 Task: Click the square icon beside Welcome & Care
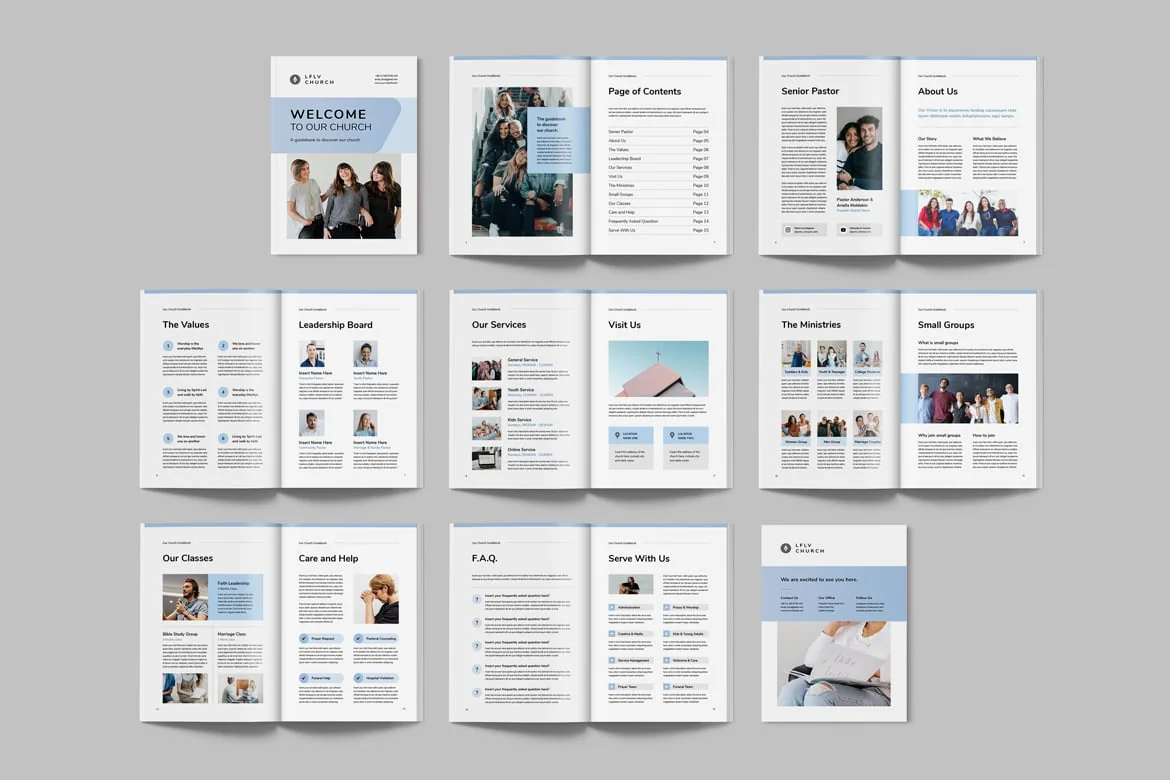(x=666, y=660)
